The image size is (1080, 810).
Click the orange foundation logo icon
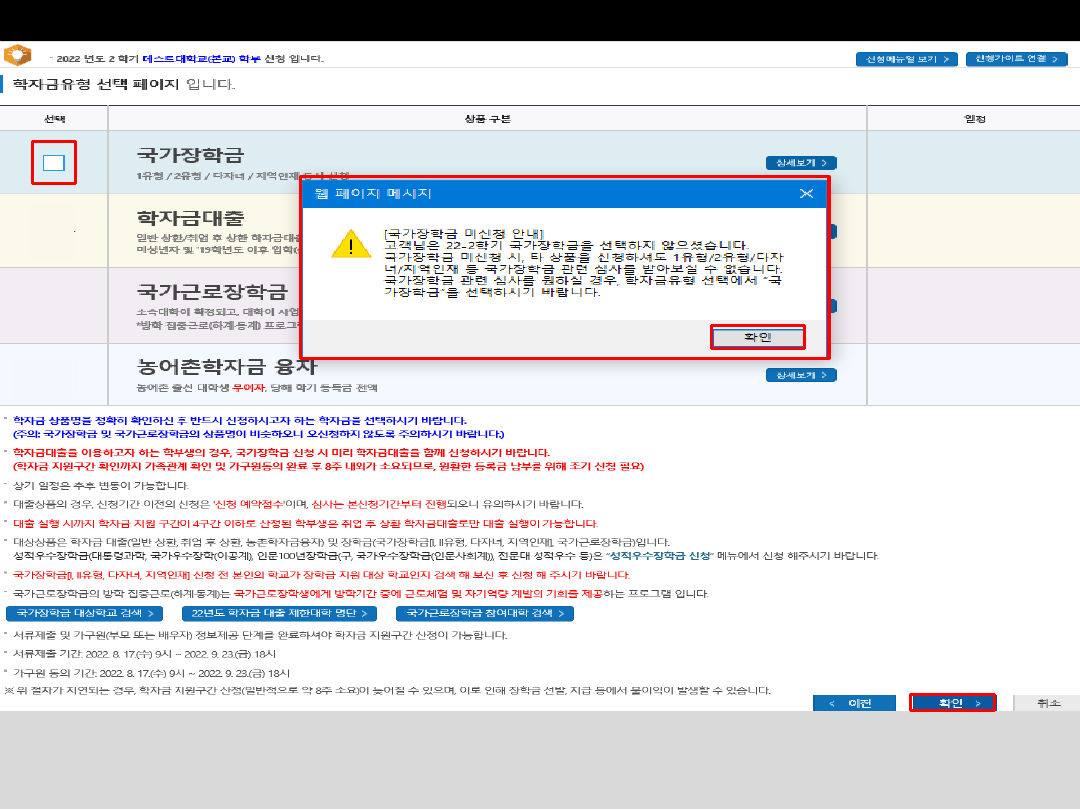coord(17,56)
